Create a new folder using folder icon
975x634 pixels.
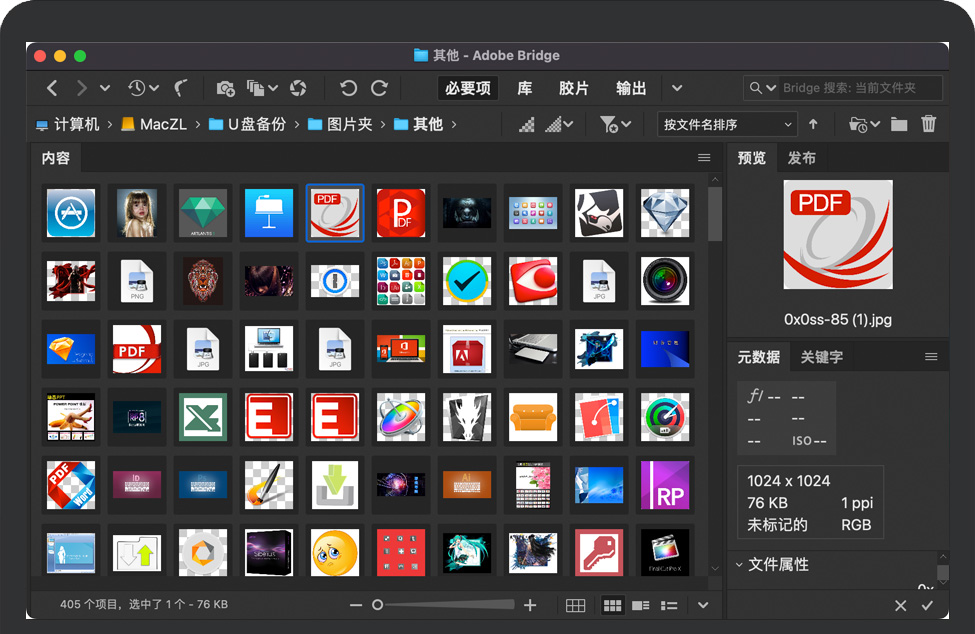coord(899,124)
